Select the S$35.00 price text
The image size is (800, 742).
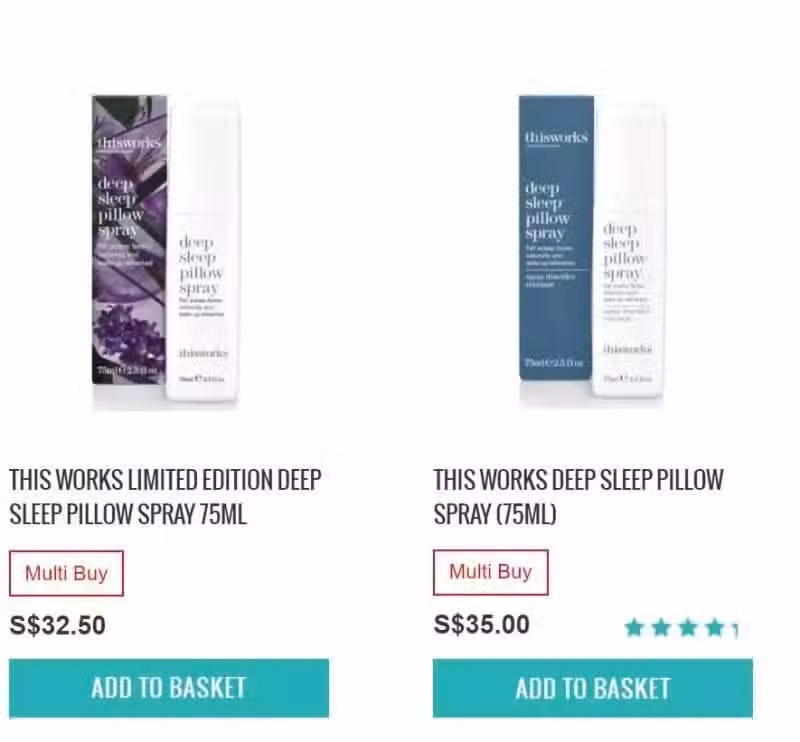[482, 624]
